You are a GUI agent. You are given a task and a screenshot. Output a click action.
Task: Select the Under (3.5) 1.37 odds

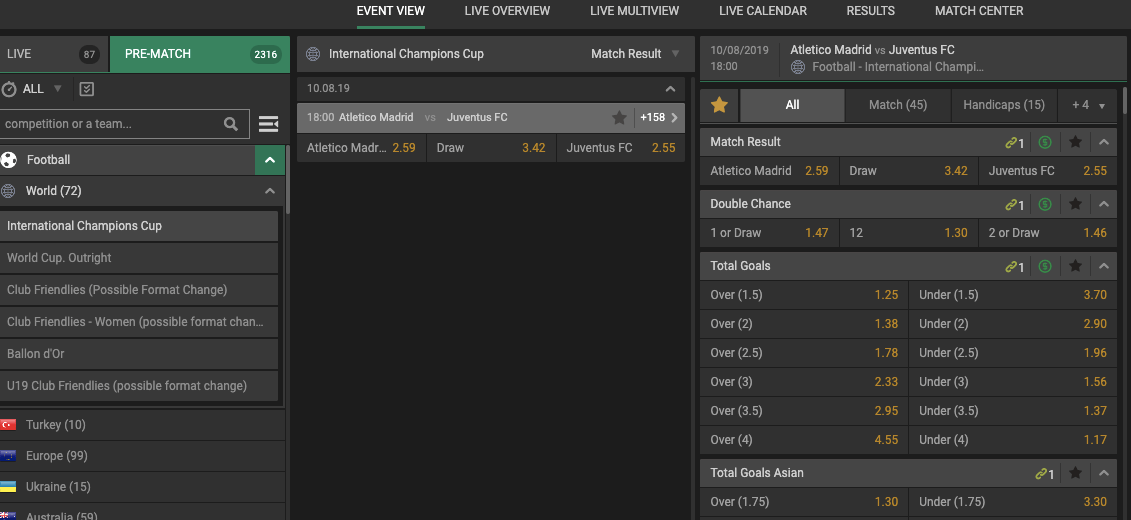click(x=1013, y=410)
